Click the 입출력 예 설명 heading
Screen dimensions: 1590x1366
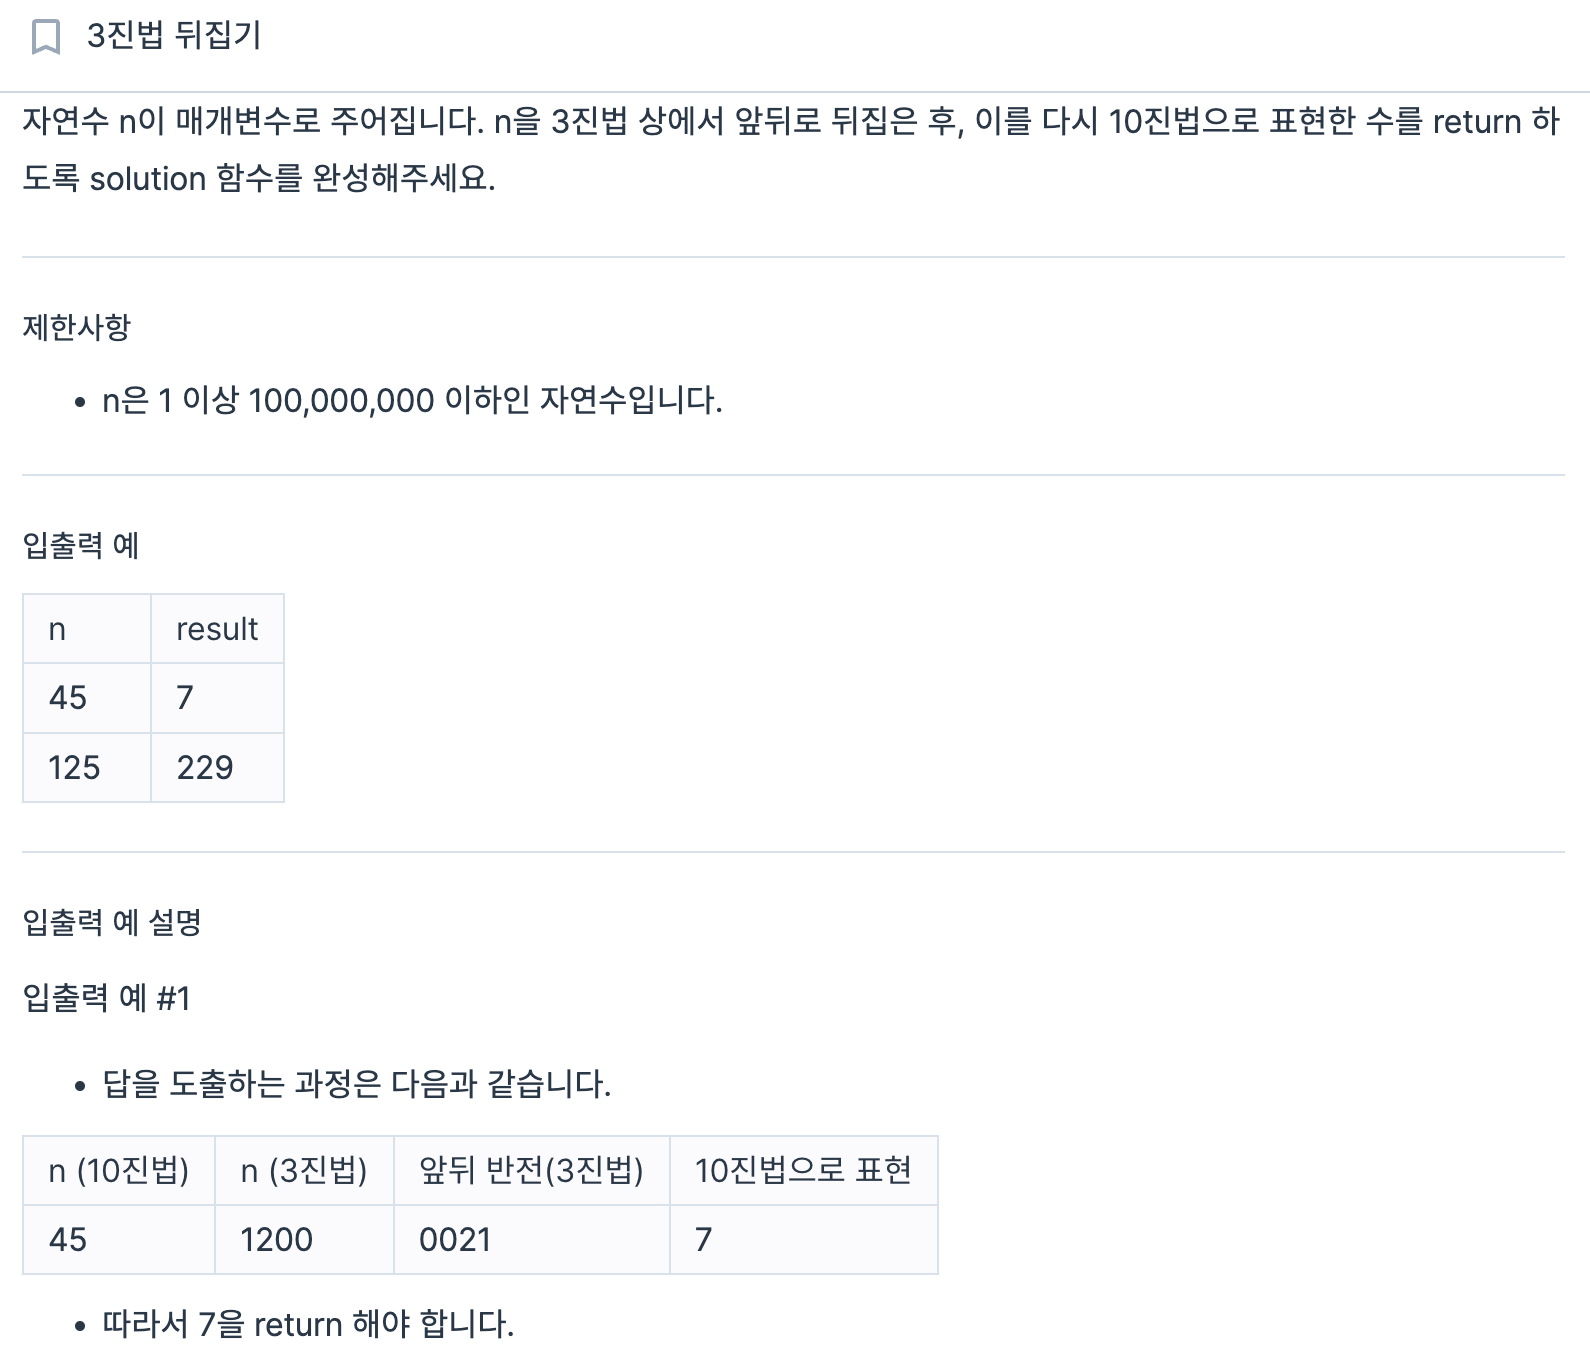coord(112,922)
